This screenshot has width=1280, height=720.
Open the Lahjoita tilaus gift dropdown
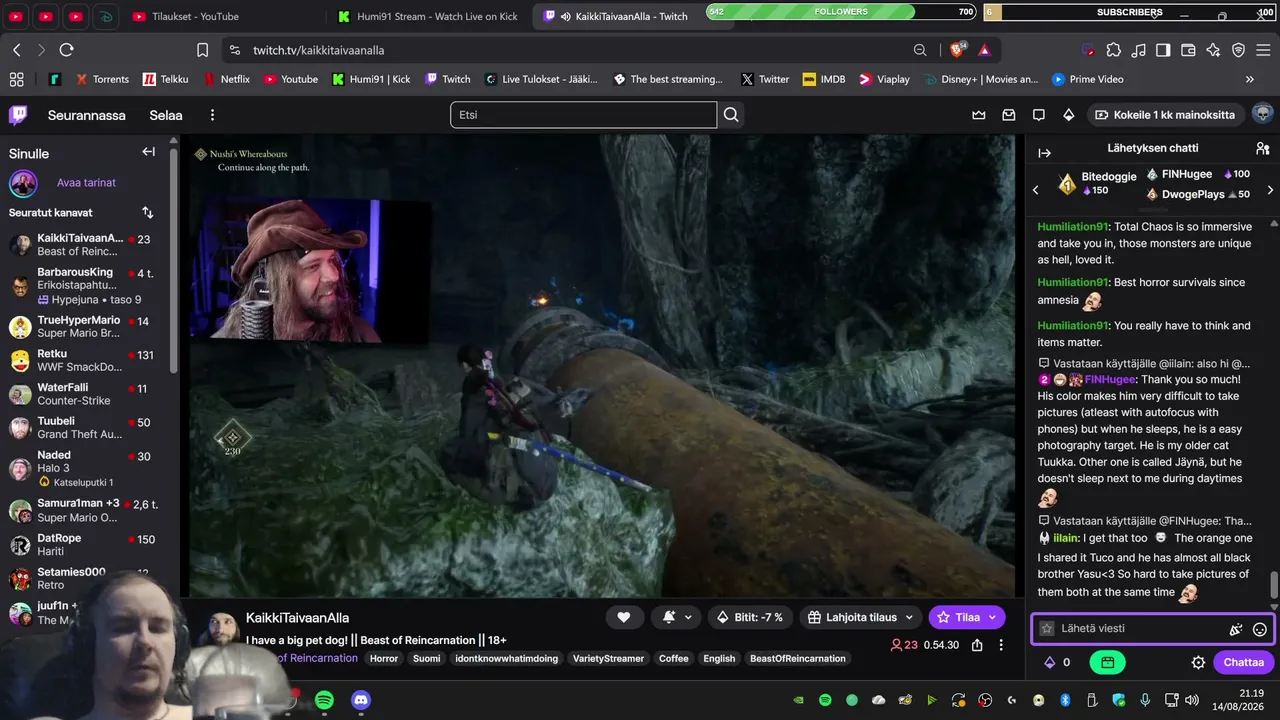tap(860, 617)
